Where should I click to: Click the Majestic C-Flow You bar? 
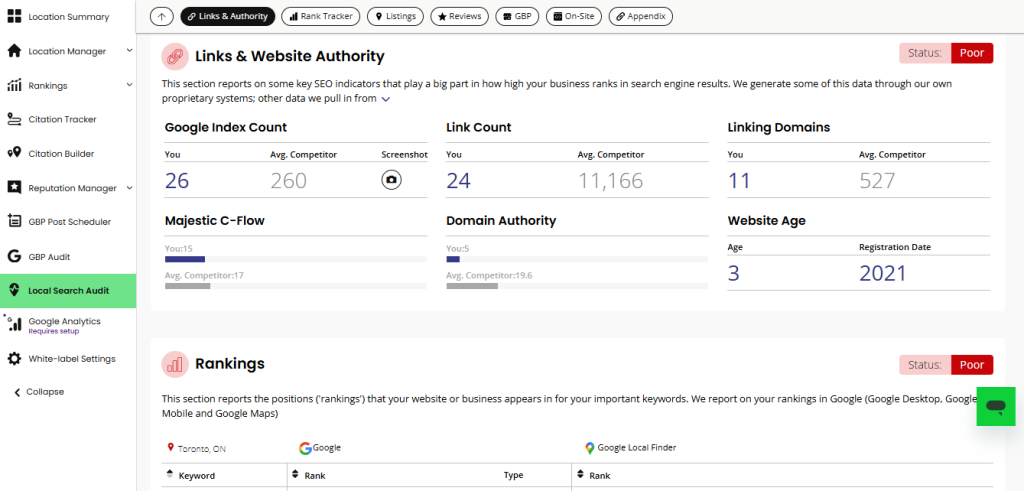[185, 259]
